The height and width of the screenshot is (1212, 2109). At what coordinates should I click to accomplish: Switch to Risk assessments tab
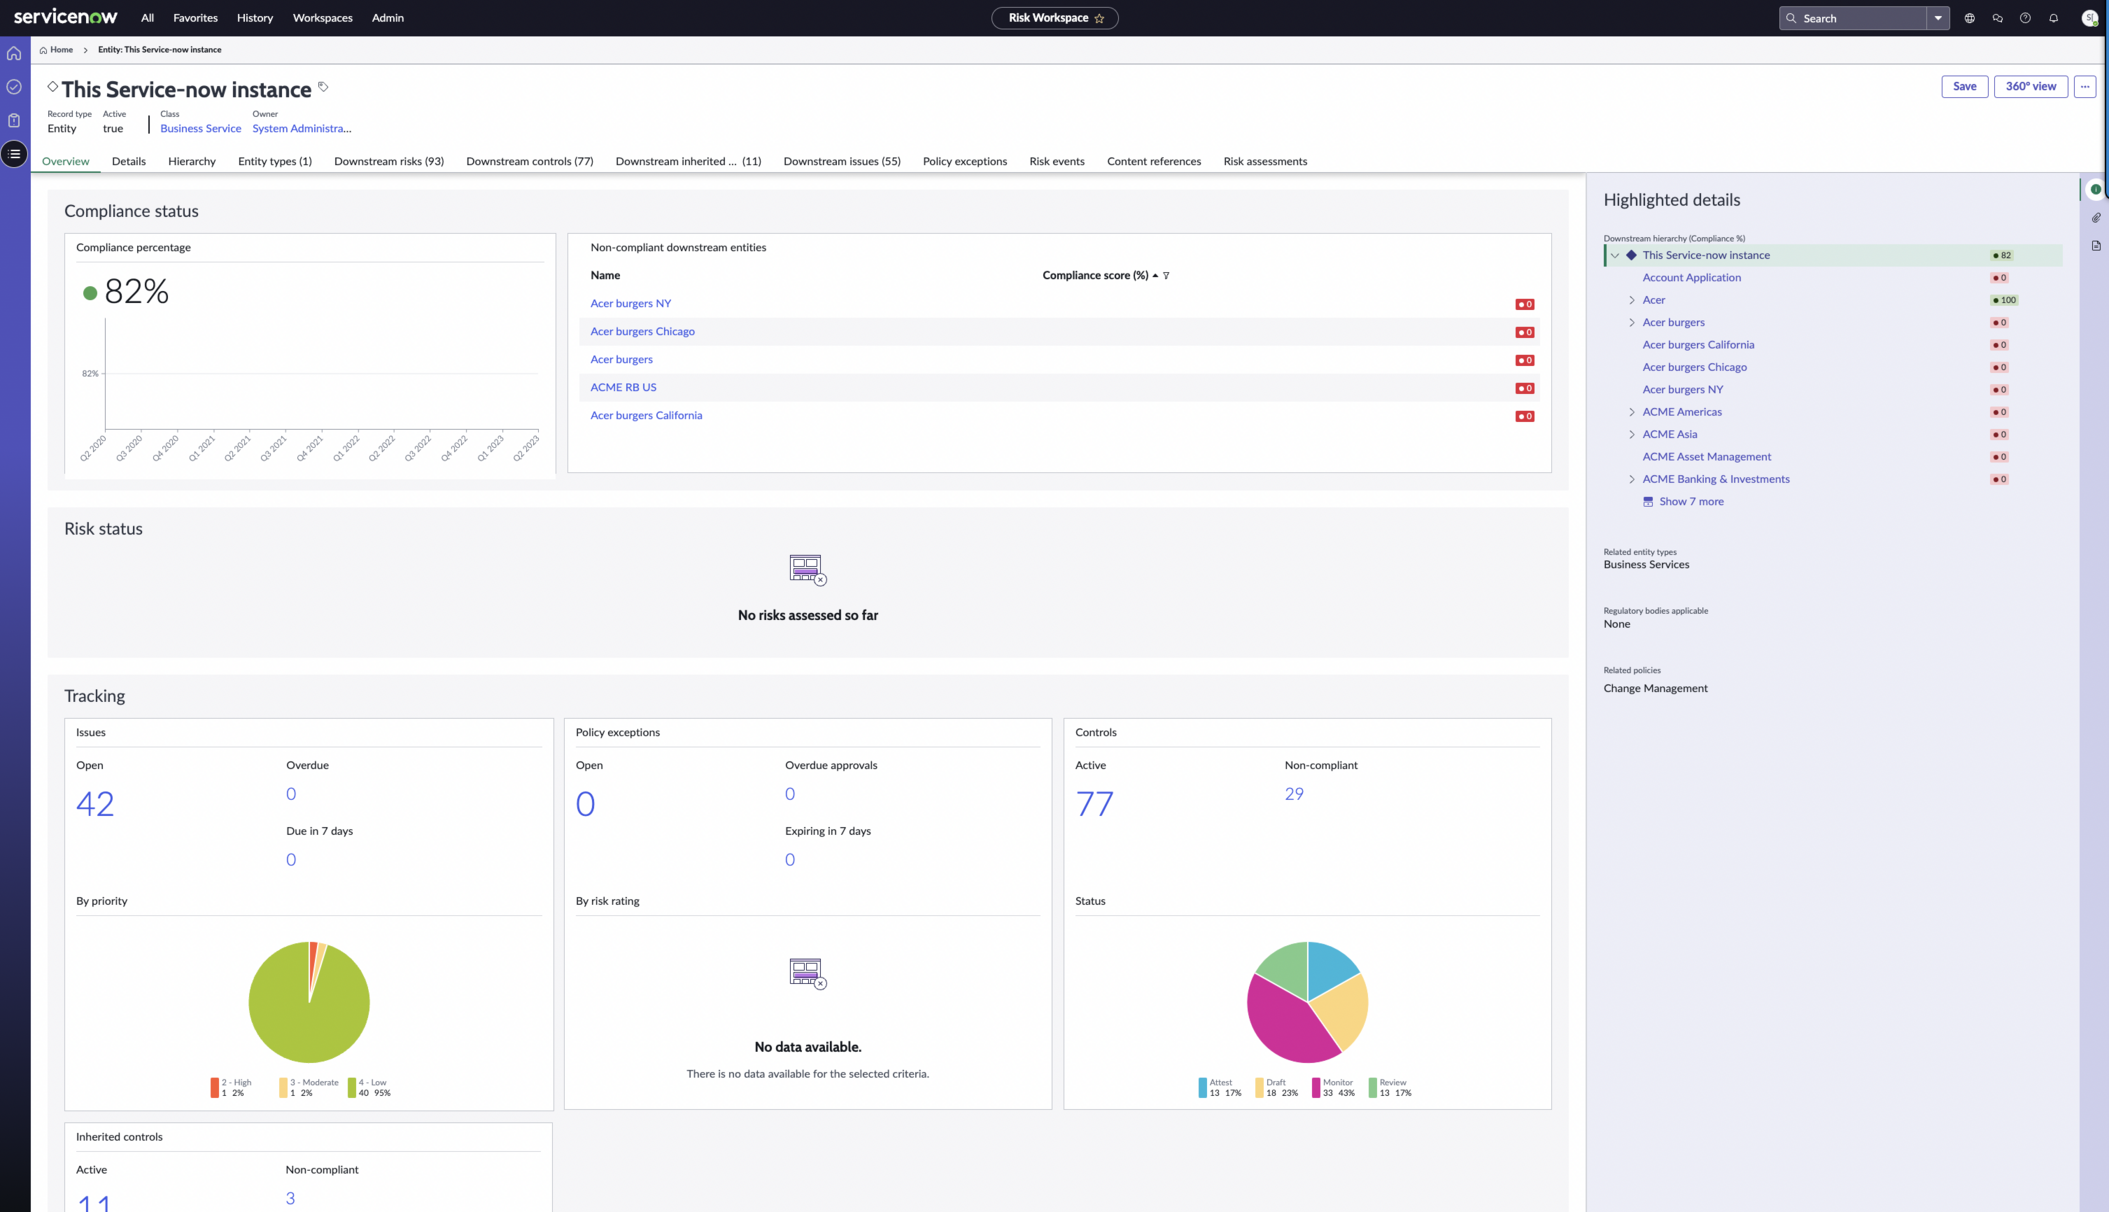click(1265, 161)
